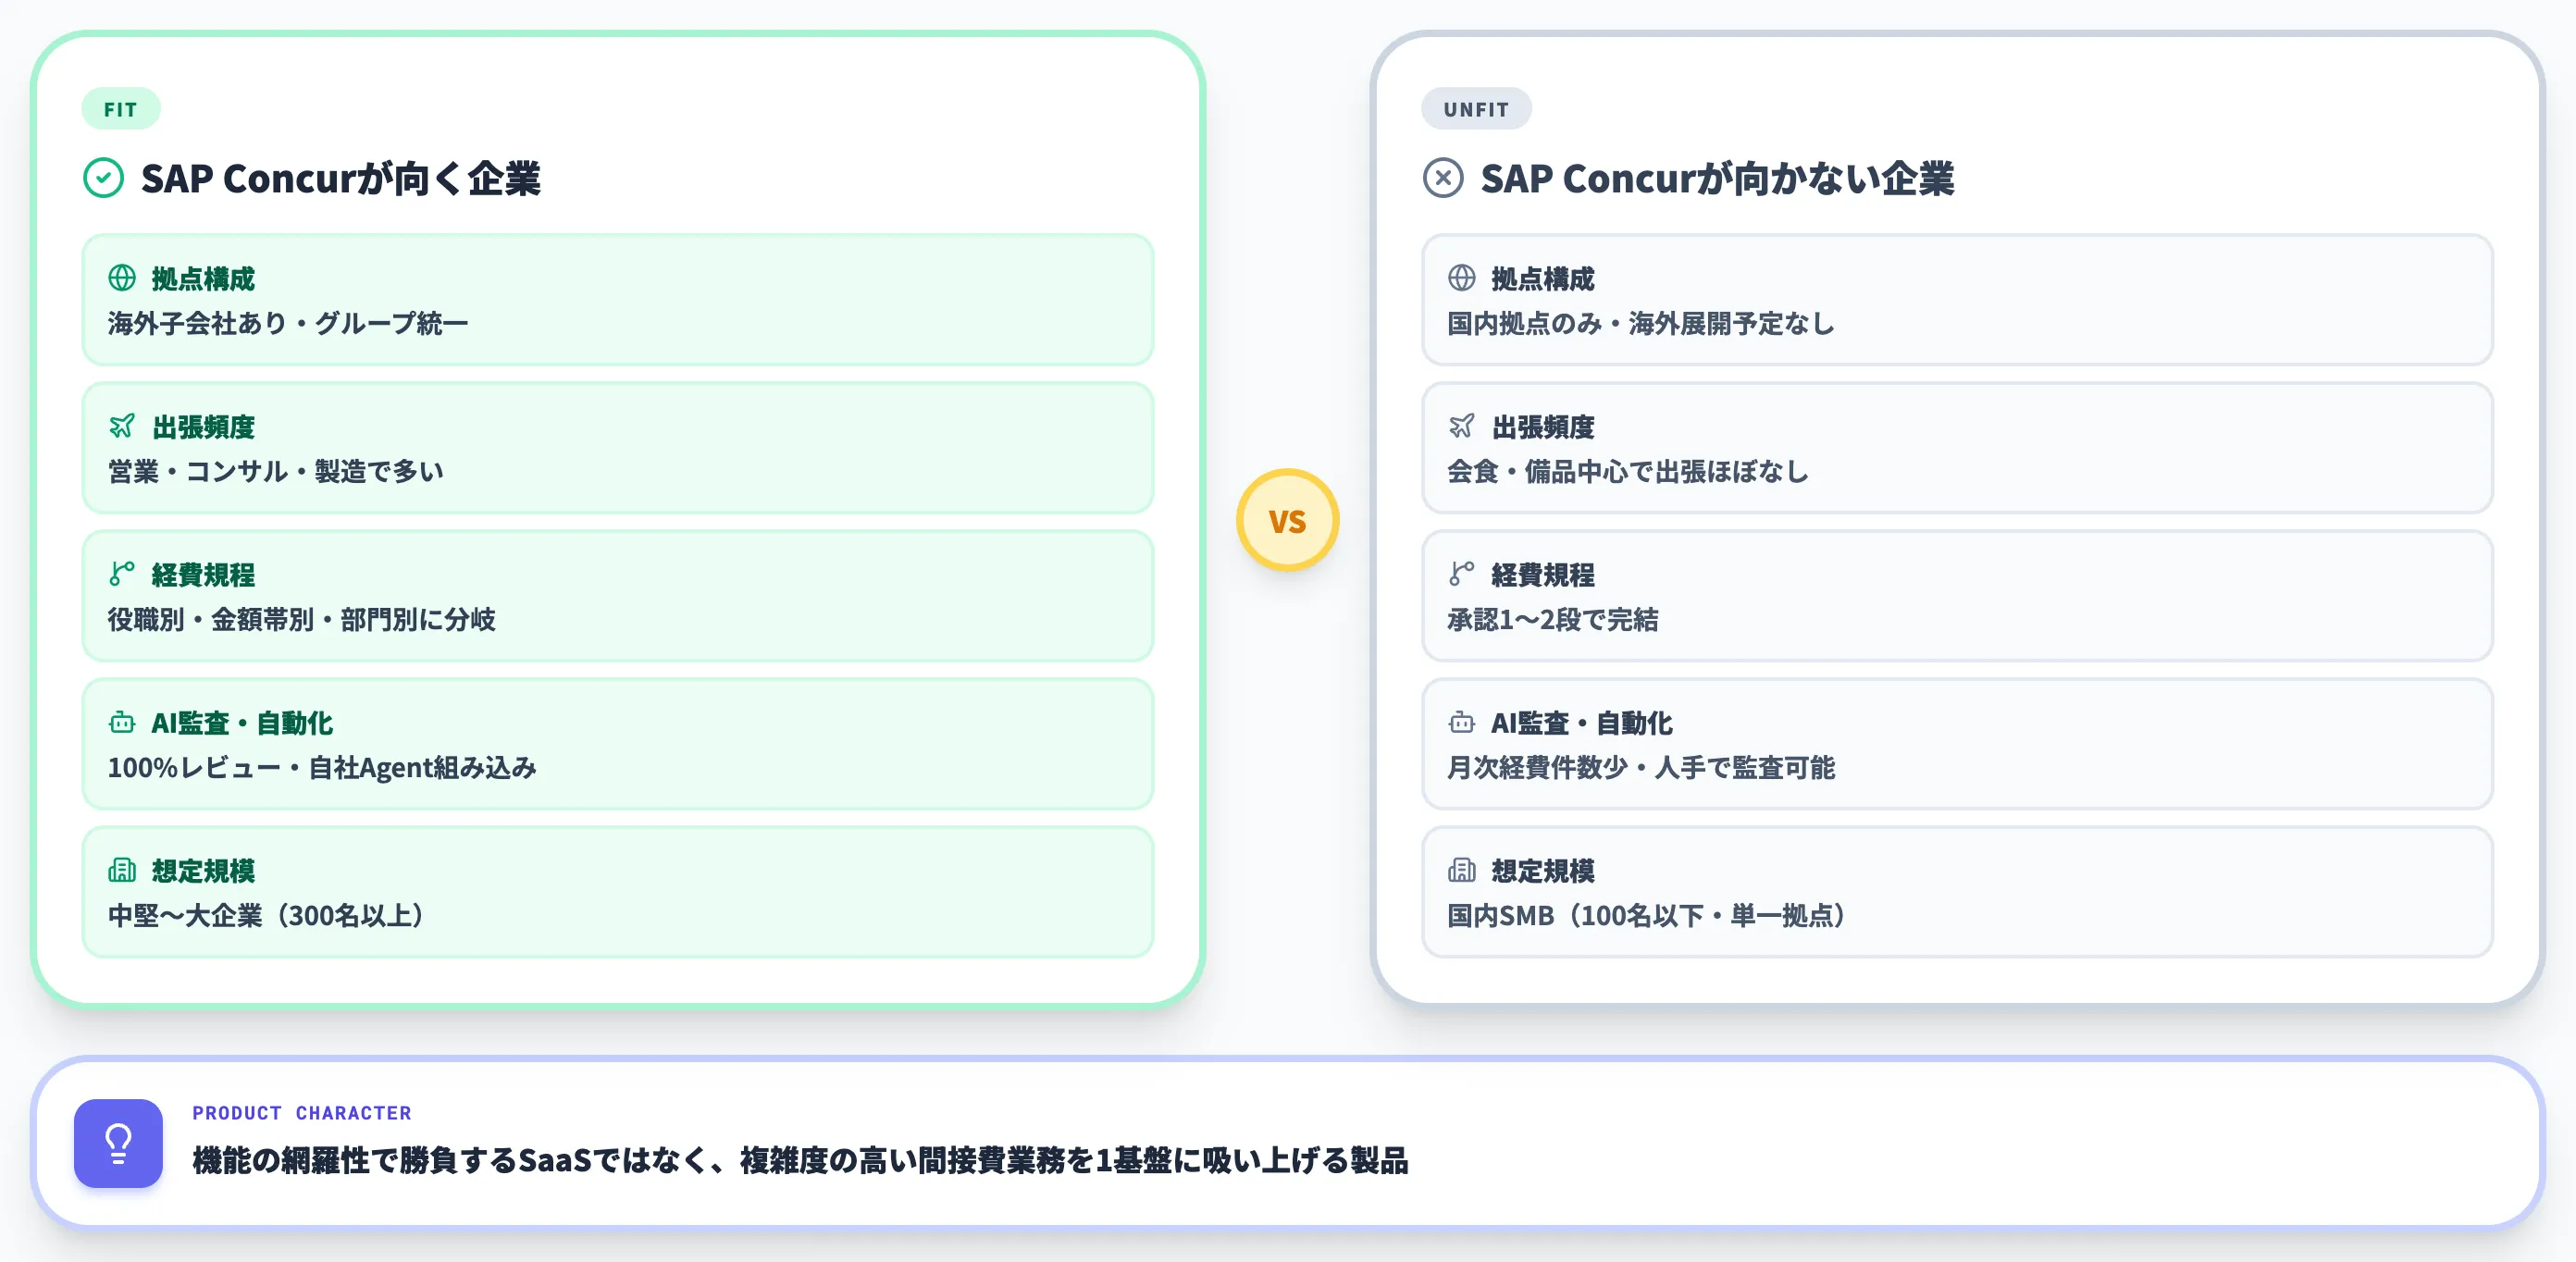The image size is (2576, 1262).
Task: Click the branch icon in the UNFIT 経費規程 card
Action: (x=1462, y=574)
